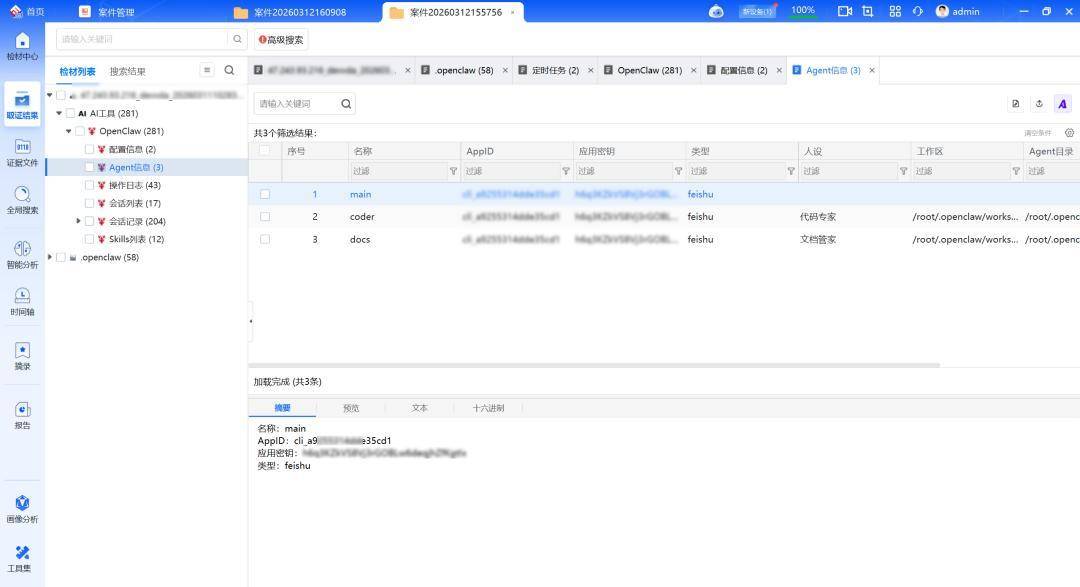Switch to the 十六进制 tab

pyautogui.click(x=488, y=408)
